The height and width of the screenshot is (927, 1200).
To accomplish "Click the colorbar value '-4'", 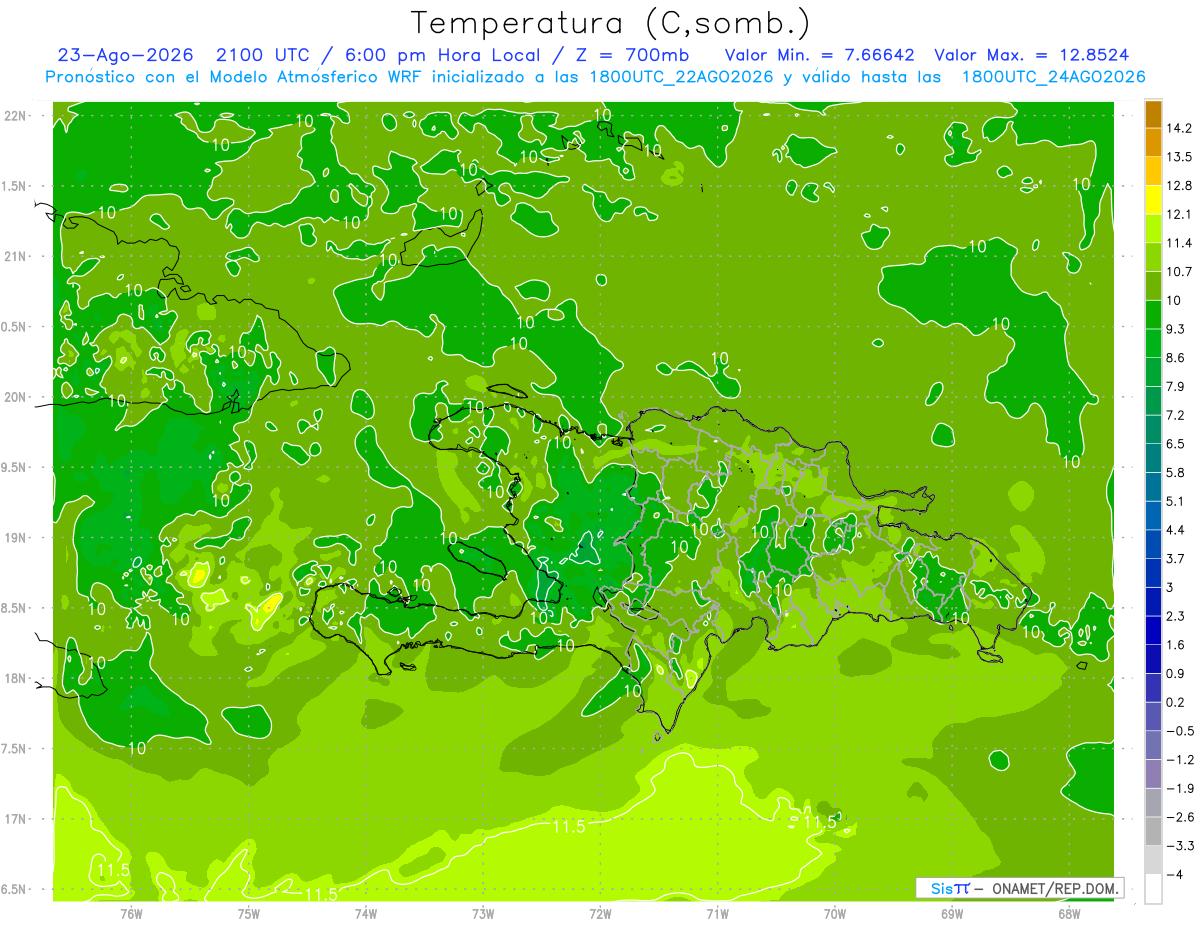I will pyautogui.click(x=1173, y=874).
